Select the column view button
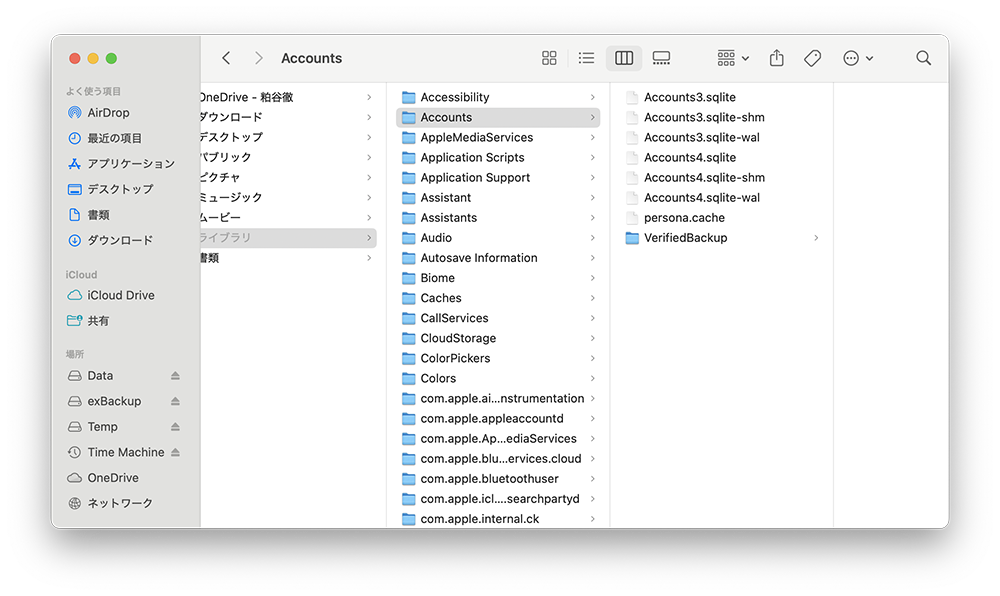Viewport: 1000px width, 596px height. 624,58
